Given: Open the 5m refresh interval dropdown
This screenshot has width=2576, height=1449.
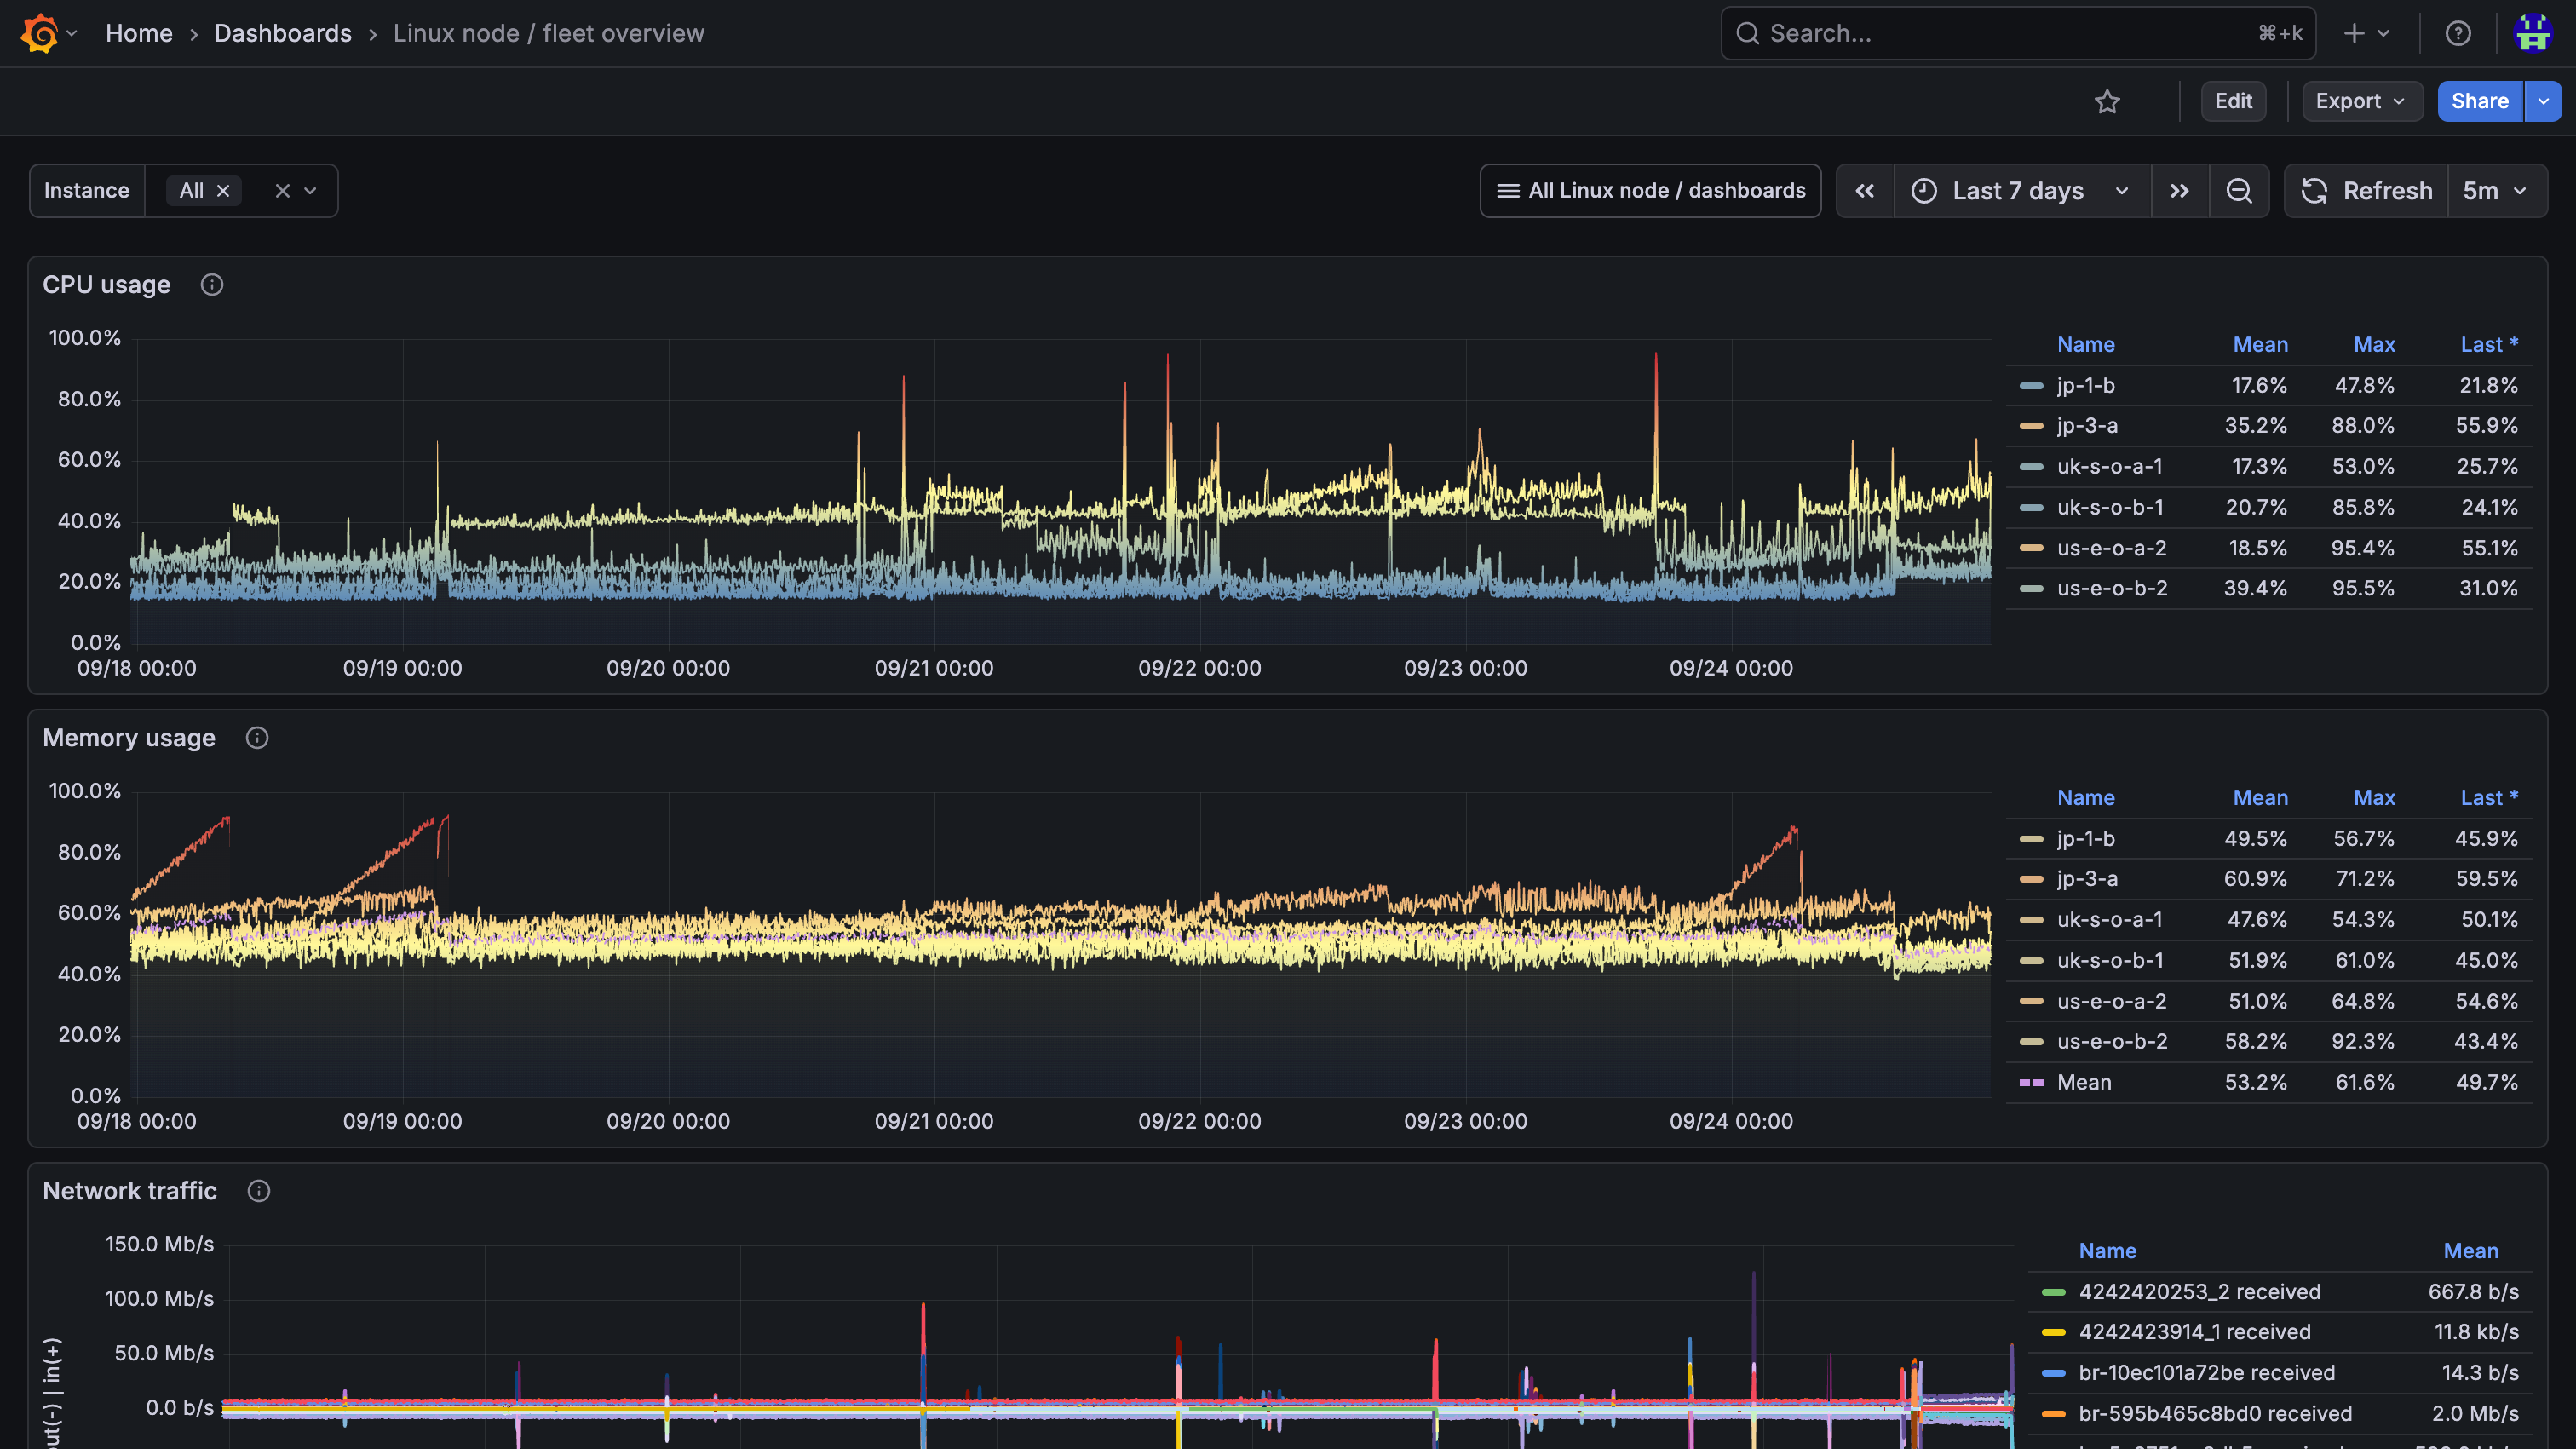Looking at the screenshot, I should pyautogui.click(x=2496, y=191).
